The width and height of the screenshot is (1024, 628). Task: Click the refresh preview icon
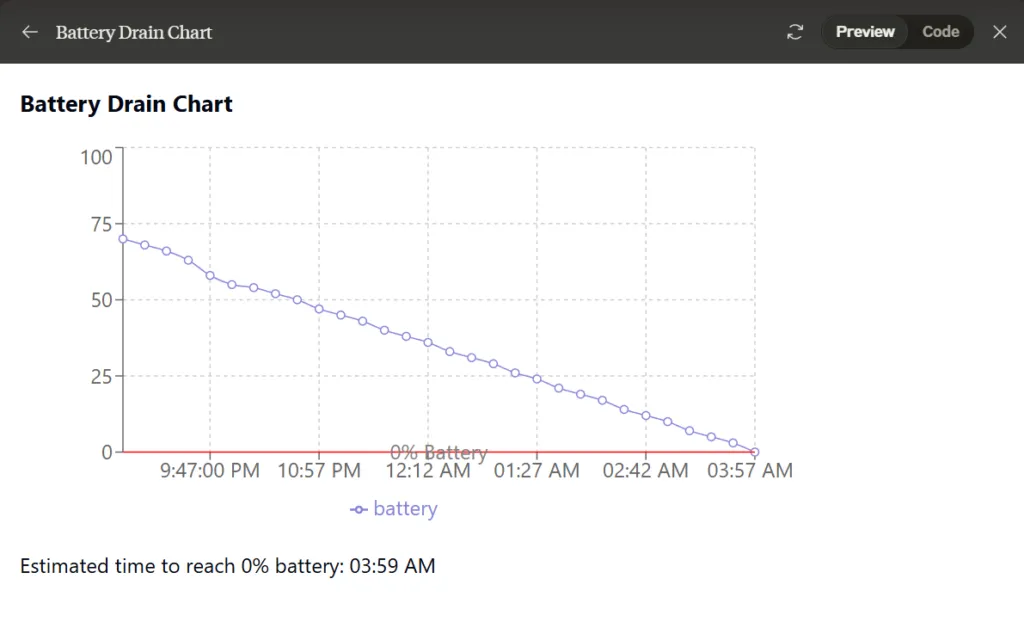click(795, 32)
